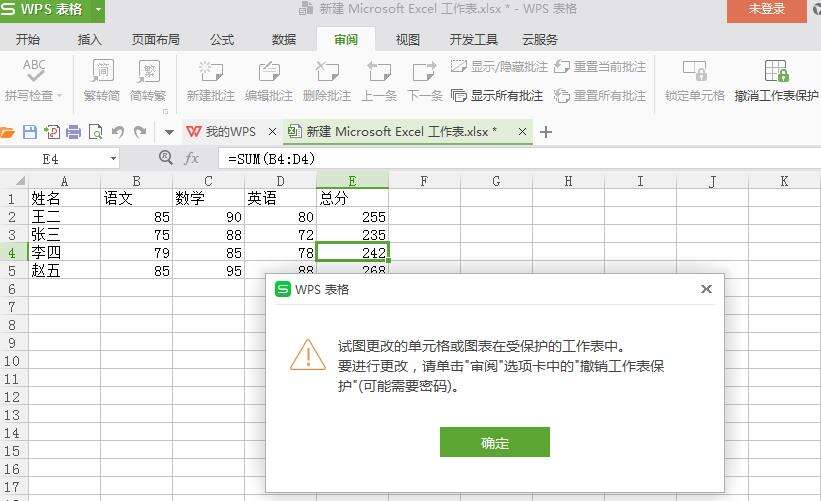Click cell with name 赵五
This screenshot has height=501, width=821.
[x=64, y=271]
